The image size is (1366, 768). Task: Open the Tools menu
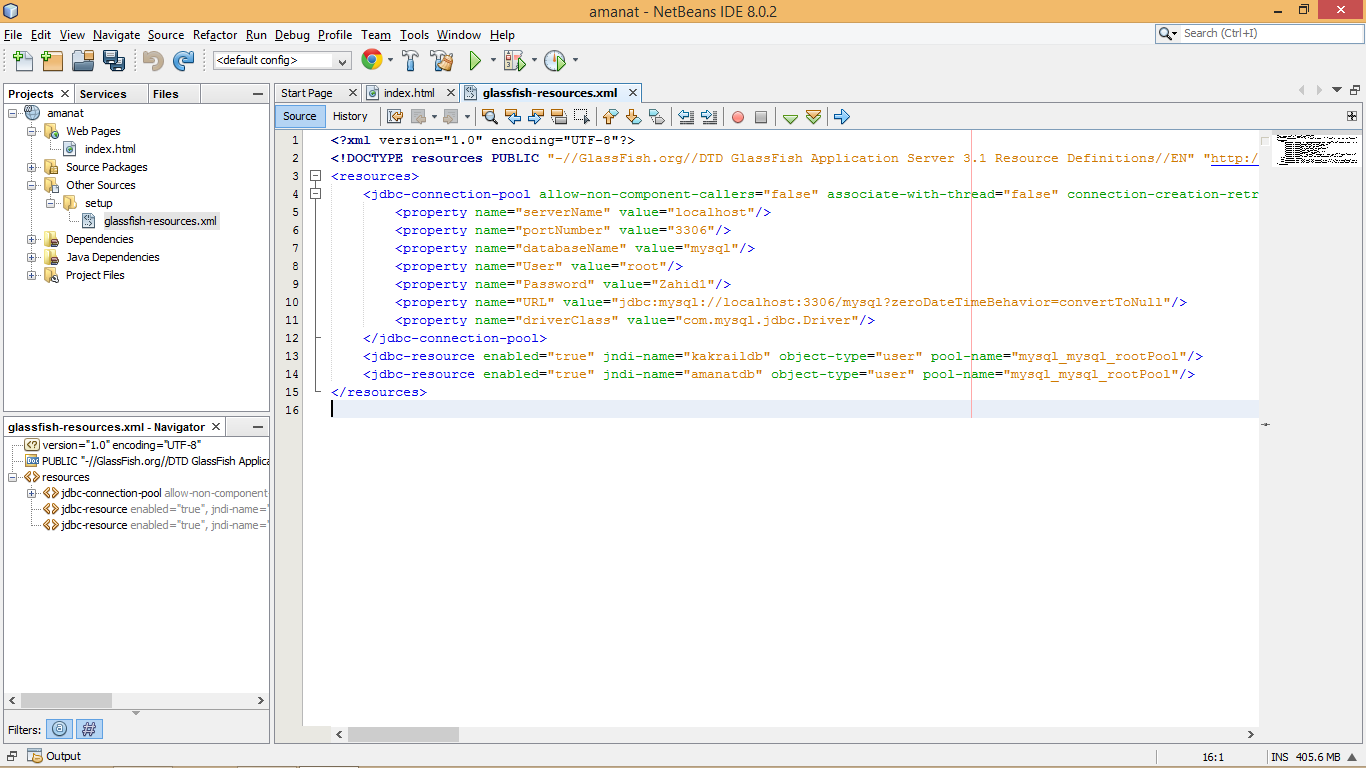click(414, 35)
